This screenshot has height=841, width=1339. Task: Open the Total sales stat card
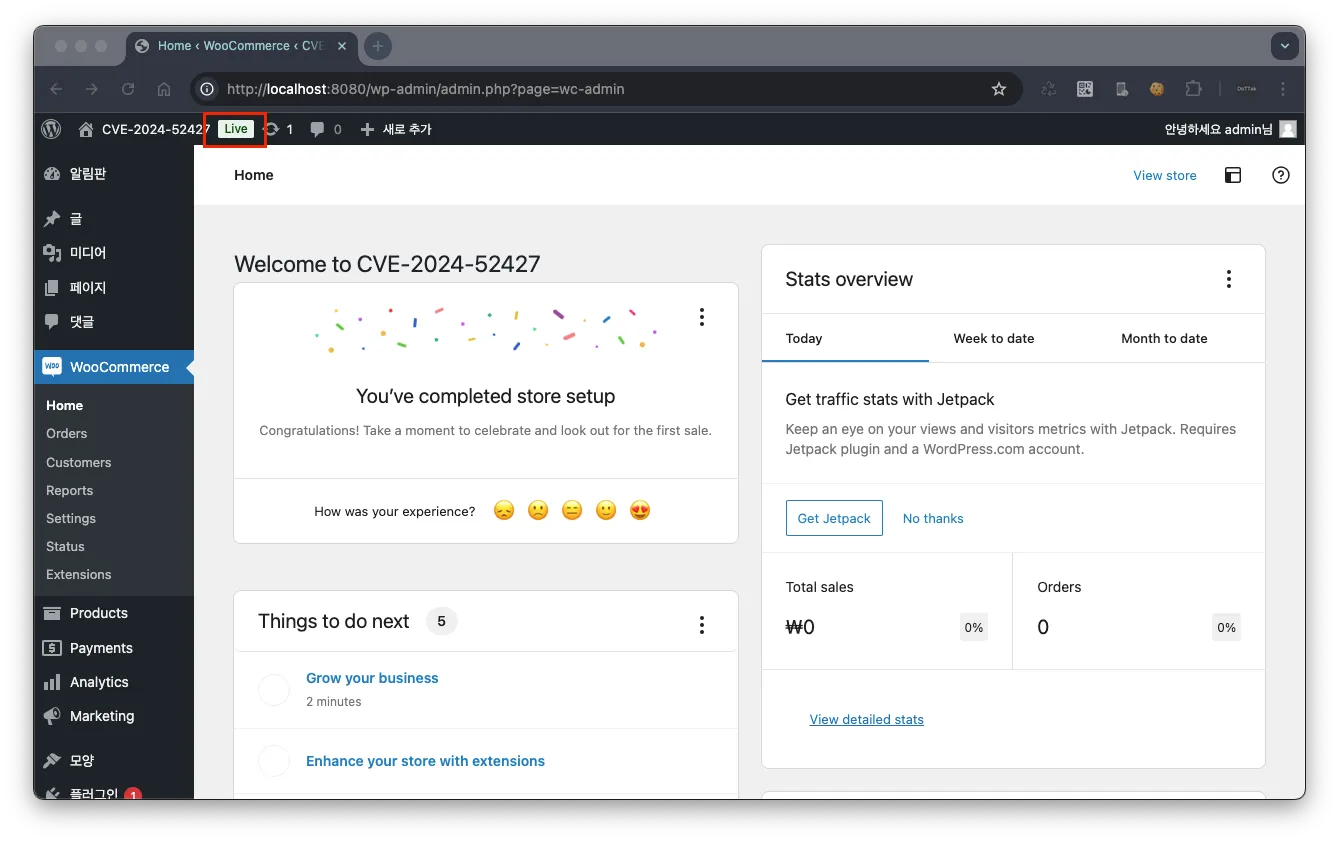tap(887, 611)
